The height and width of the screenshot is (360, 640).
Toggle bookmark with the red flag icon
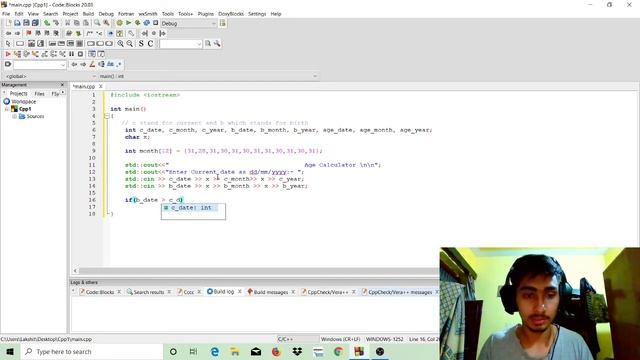29,33
